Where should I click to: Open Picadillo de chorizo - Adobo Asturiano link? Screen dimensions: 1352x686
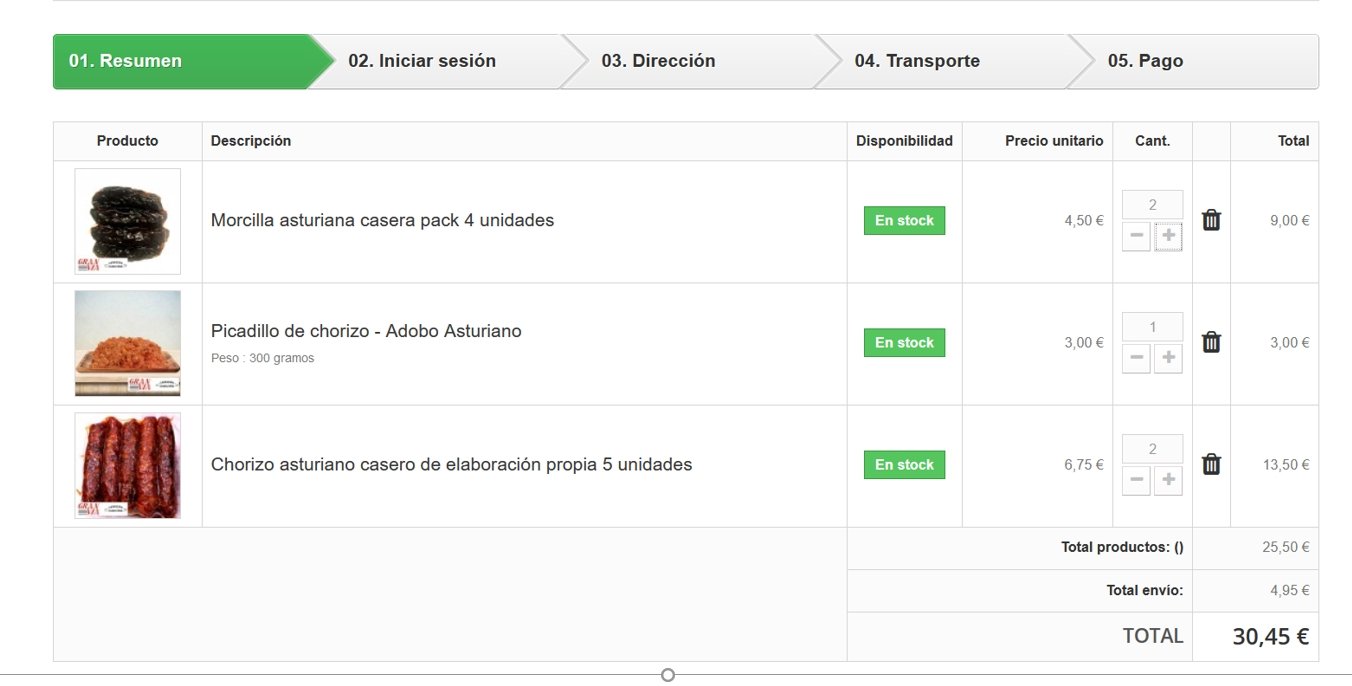(x=366, y=331)
